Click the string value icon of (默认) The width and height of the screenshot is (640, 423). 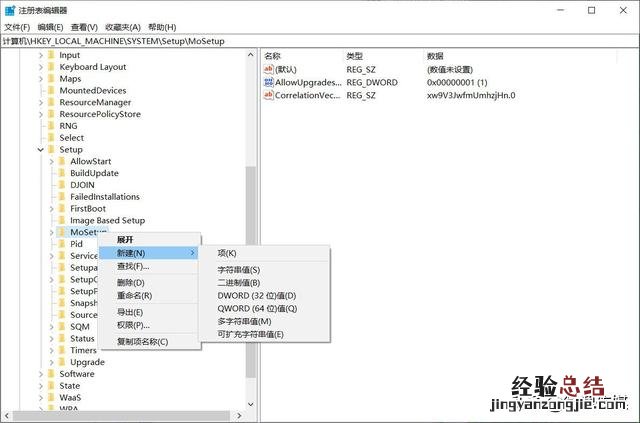(x=268, y=69)
